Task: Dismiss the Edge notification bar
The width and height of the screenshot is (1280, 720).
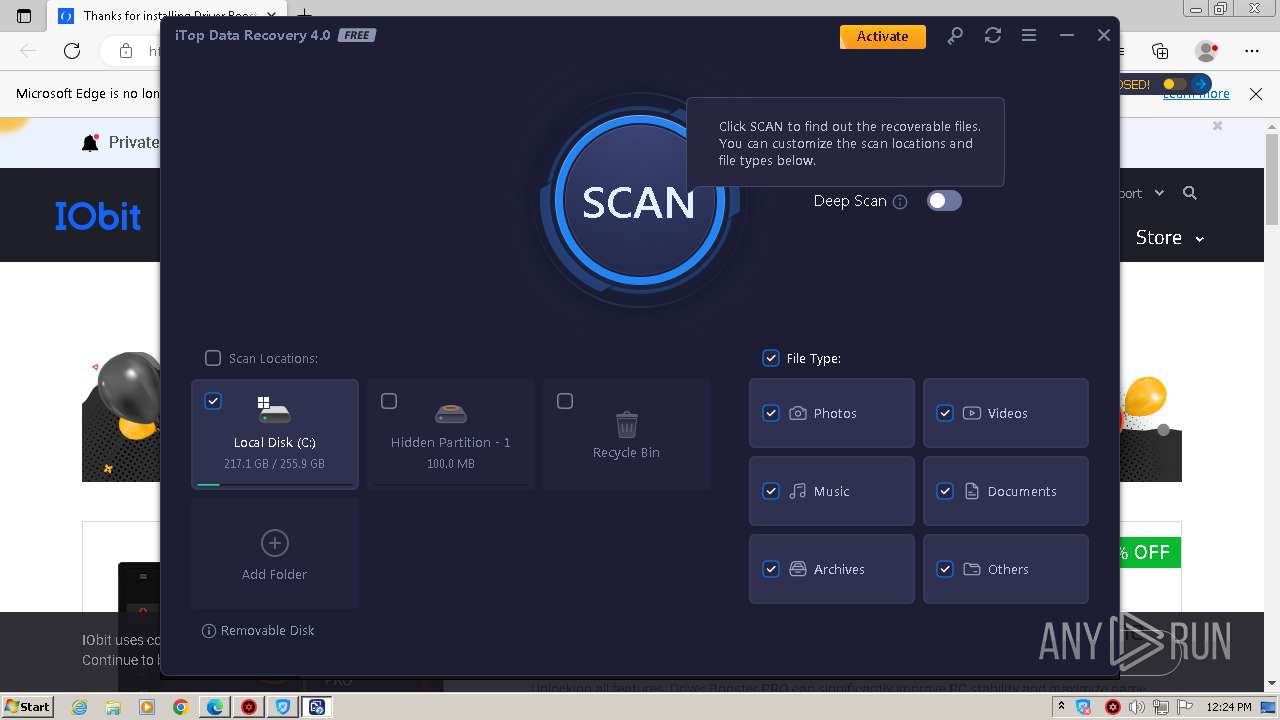Action: 1256,94
